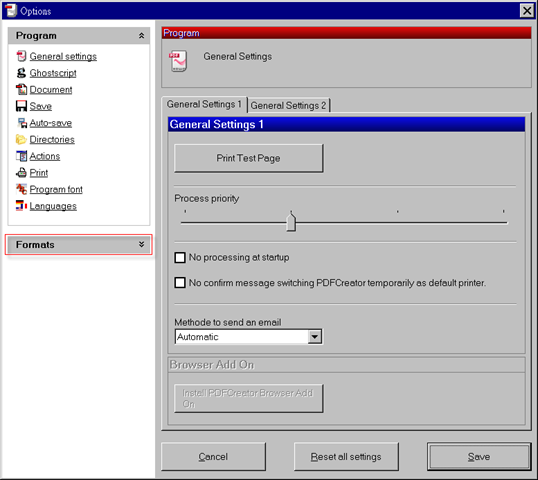Image resolution: width=538 pixels, height=480 pixels.
Task: Click the Actions sidebar icon
Action: 21,156
